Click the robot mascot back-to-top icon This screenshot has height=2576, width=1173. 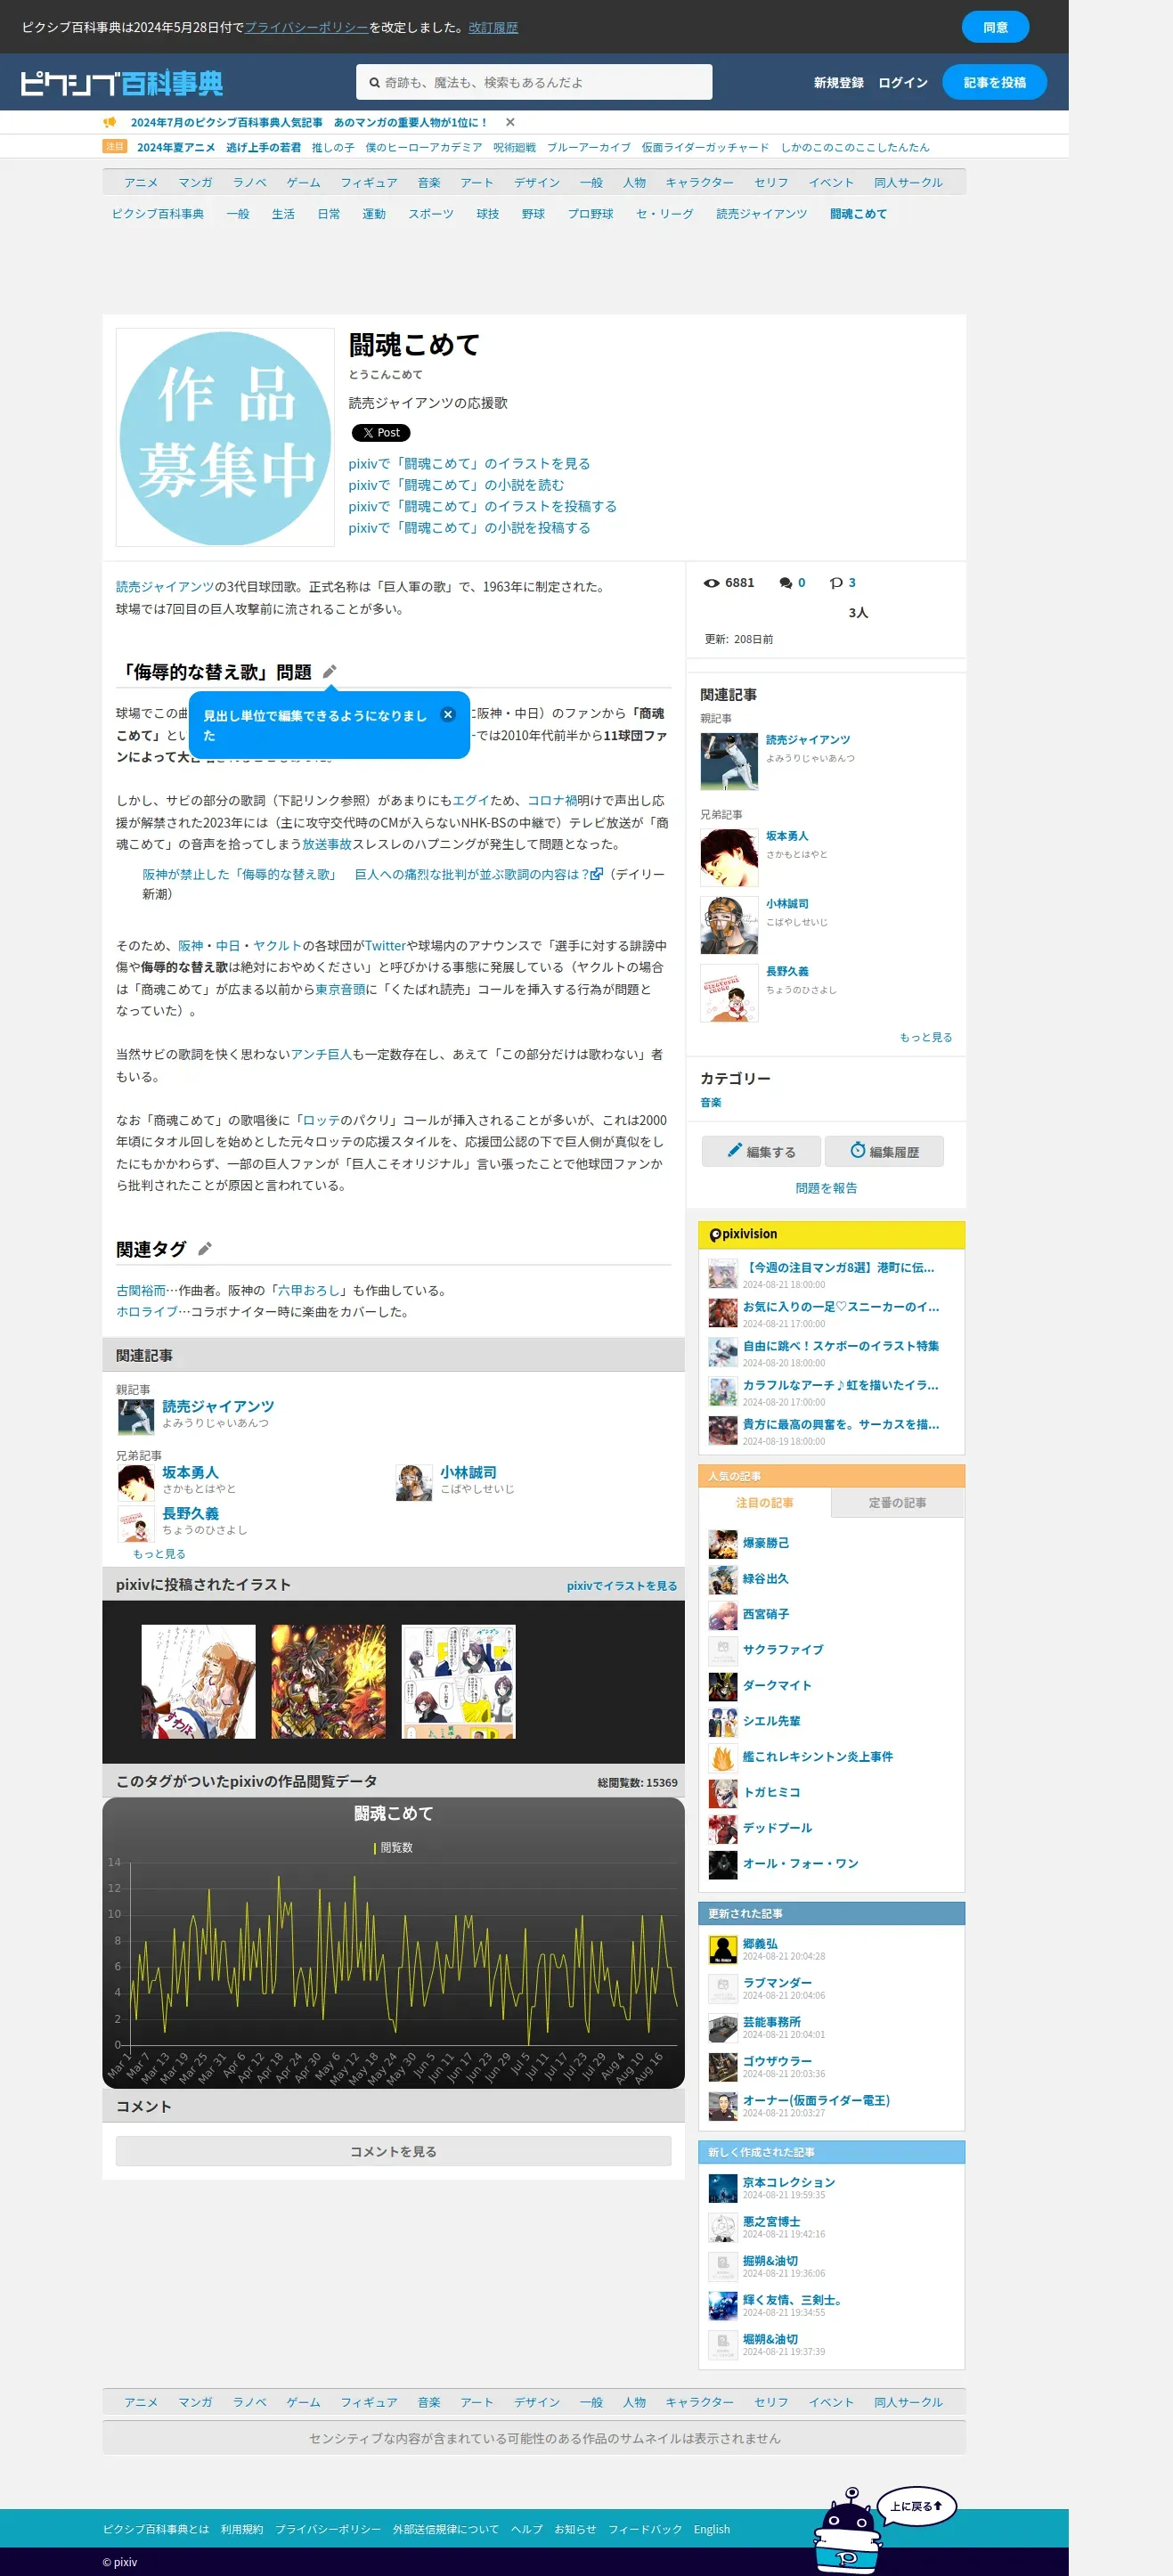point(847,2531)
